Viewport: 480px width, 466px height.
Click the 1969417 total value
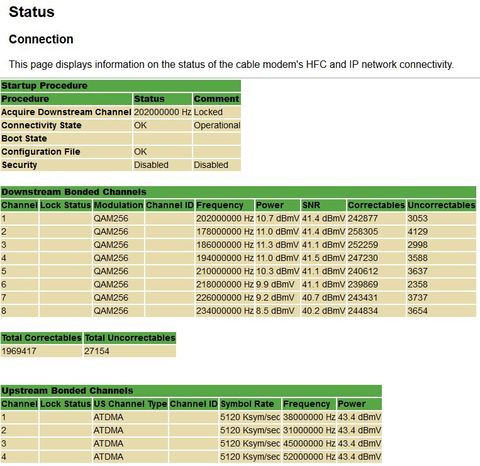tap(19, 351)
